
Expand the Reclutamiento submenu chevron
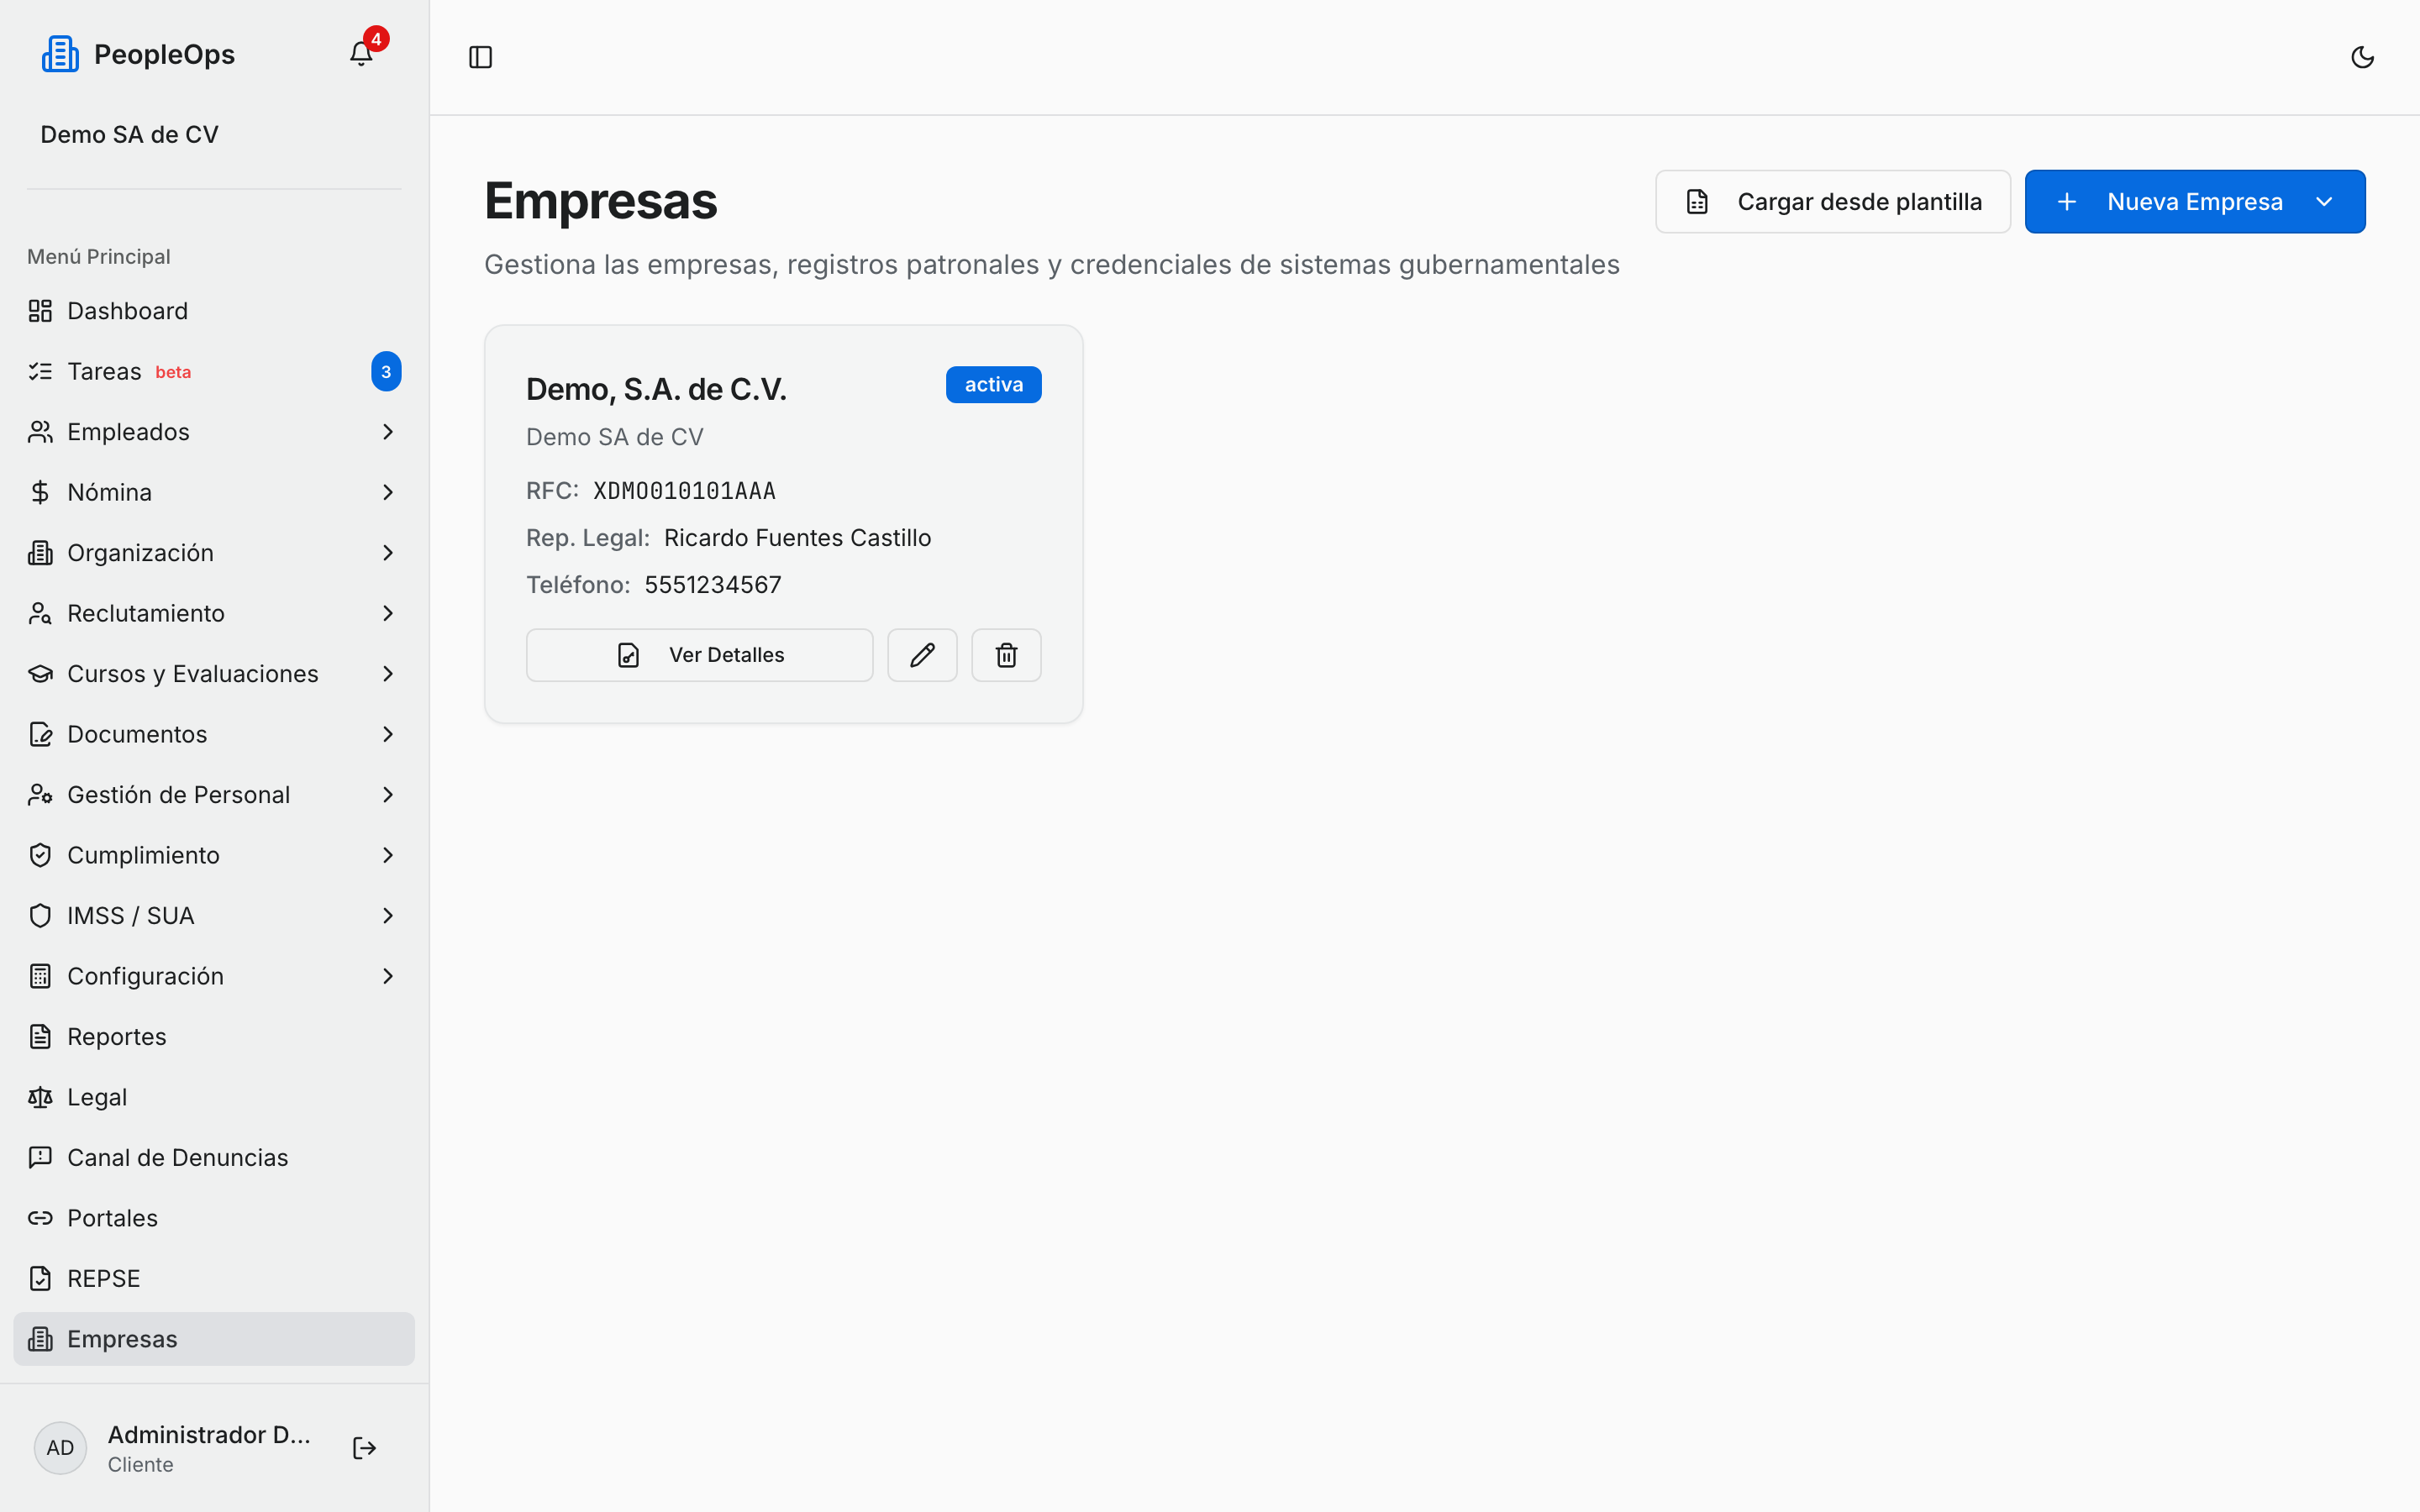point(388,613)
